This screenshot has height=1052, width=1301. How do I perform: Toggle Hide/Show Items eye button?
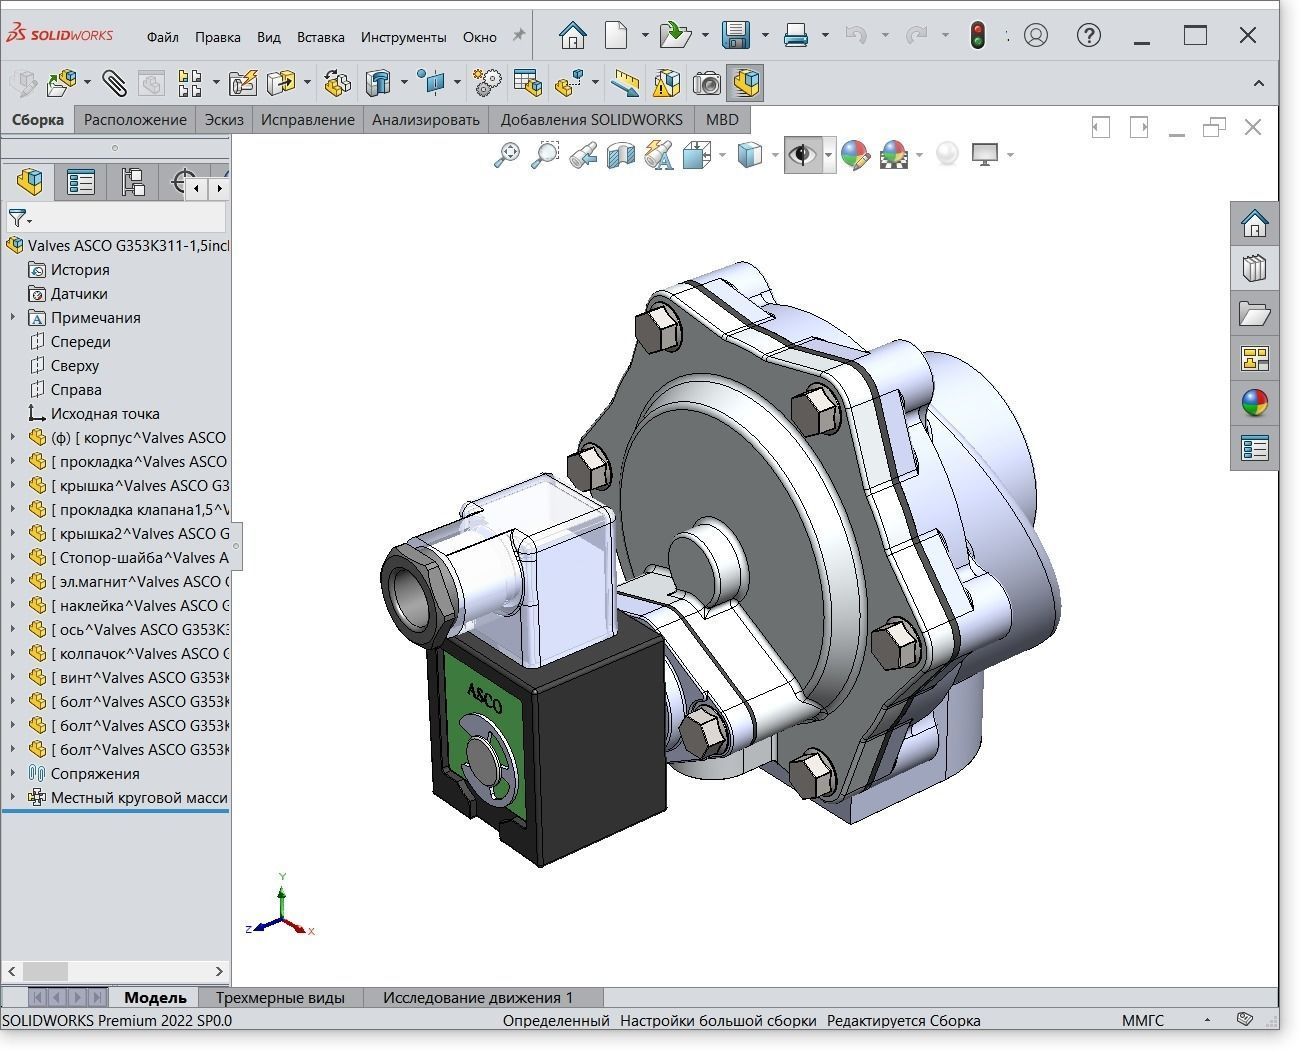pos(801,155)
